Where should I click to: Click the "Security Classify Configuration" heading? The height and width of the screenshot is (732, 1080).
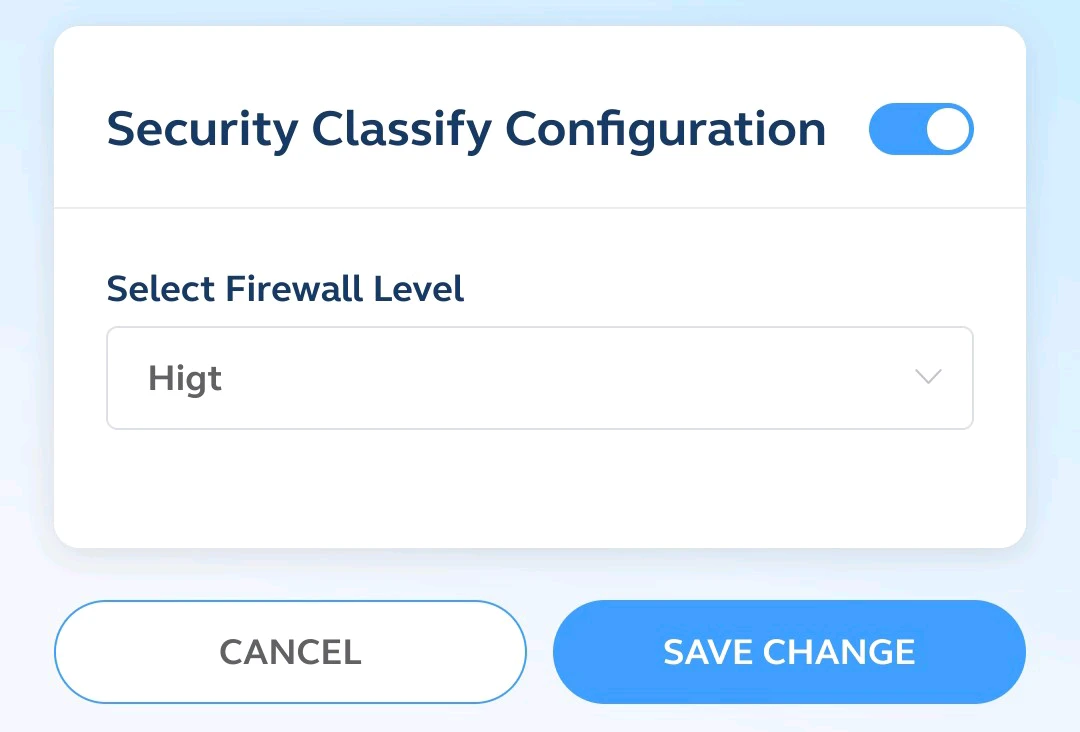pos(466,129)
